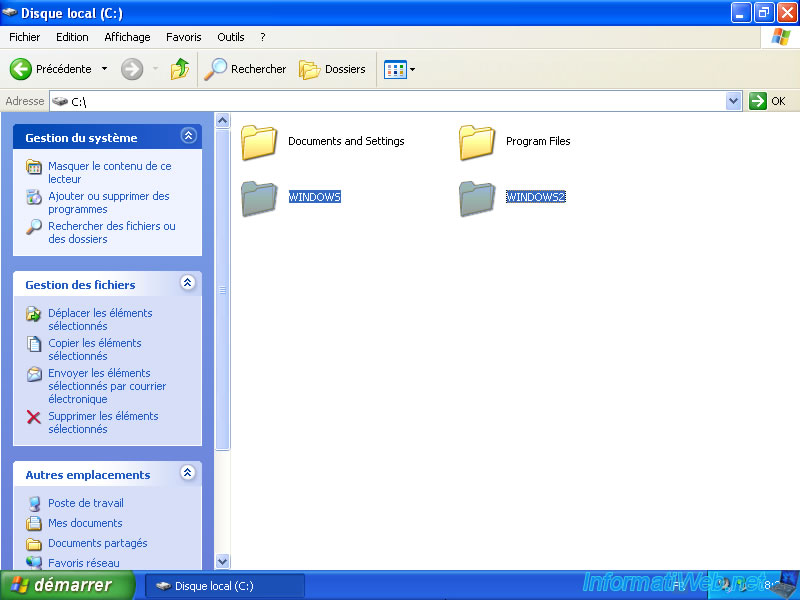The image size is (800, 600).
Task: Select the Program Files folder icon
Action: coord(477,142)
